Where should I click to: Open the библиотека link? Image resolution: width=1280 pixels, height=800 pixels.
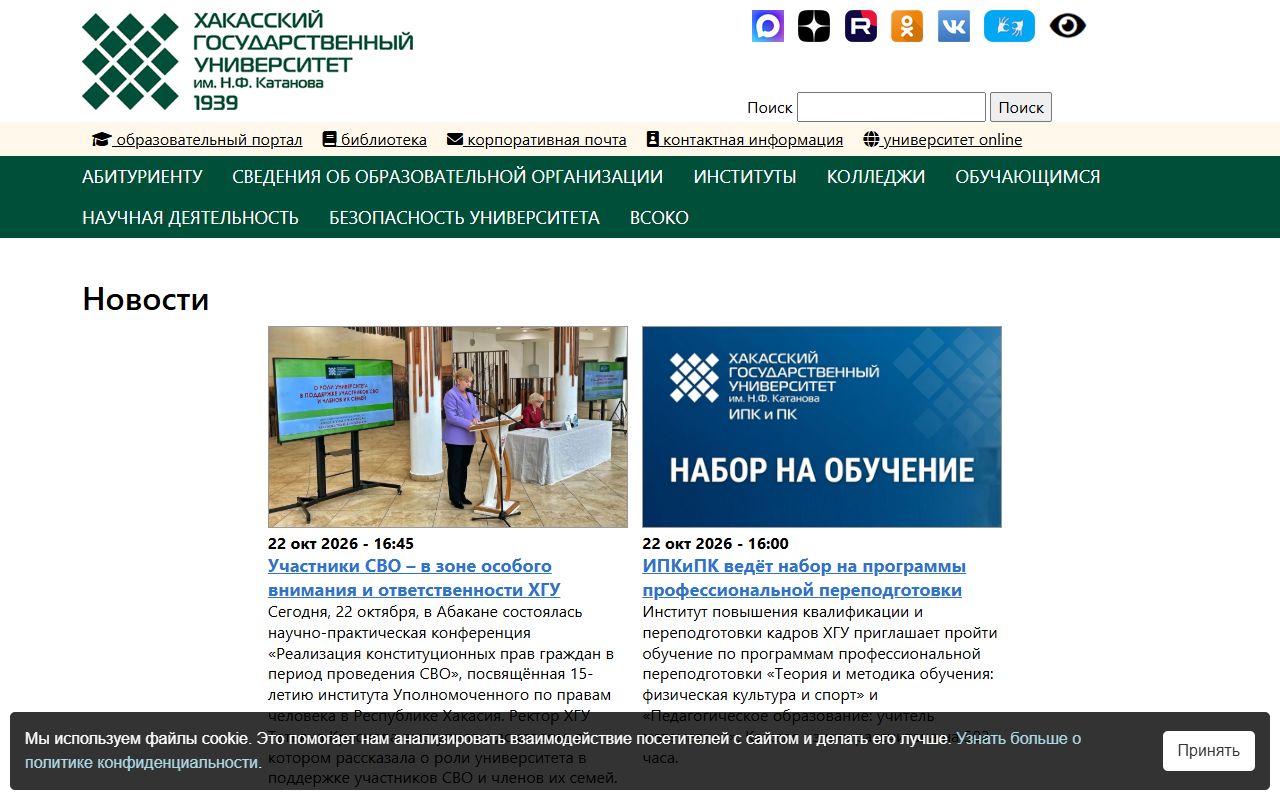pyautogui.click(x=375, y=140)
